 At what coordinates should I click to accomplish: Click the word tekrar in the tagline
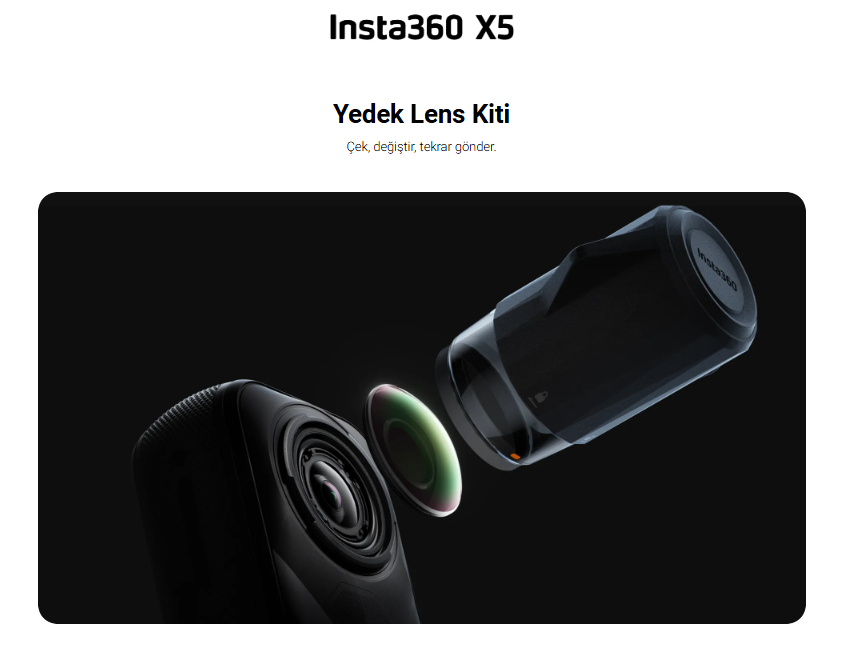pyautogui.click(x=436, y=147)
